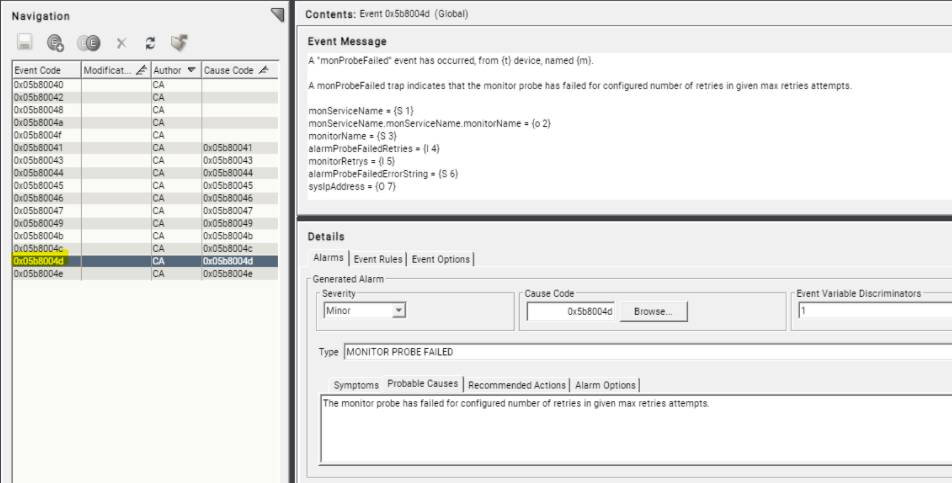Click the sort indicator on Cause Code column

tap(264, 70)
